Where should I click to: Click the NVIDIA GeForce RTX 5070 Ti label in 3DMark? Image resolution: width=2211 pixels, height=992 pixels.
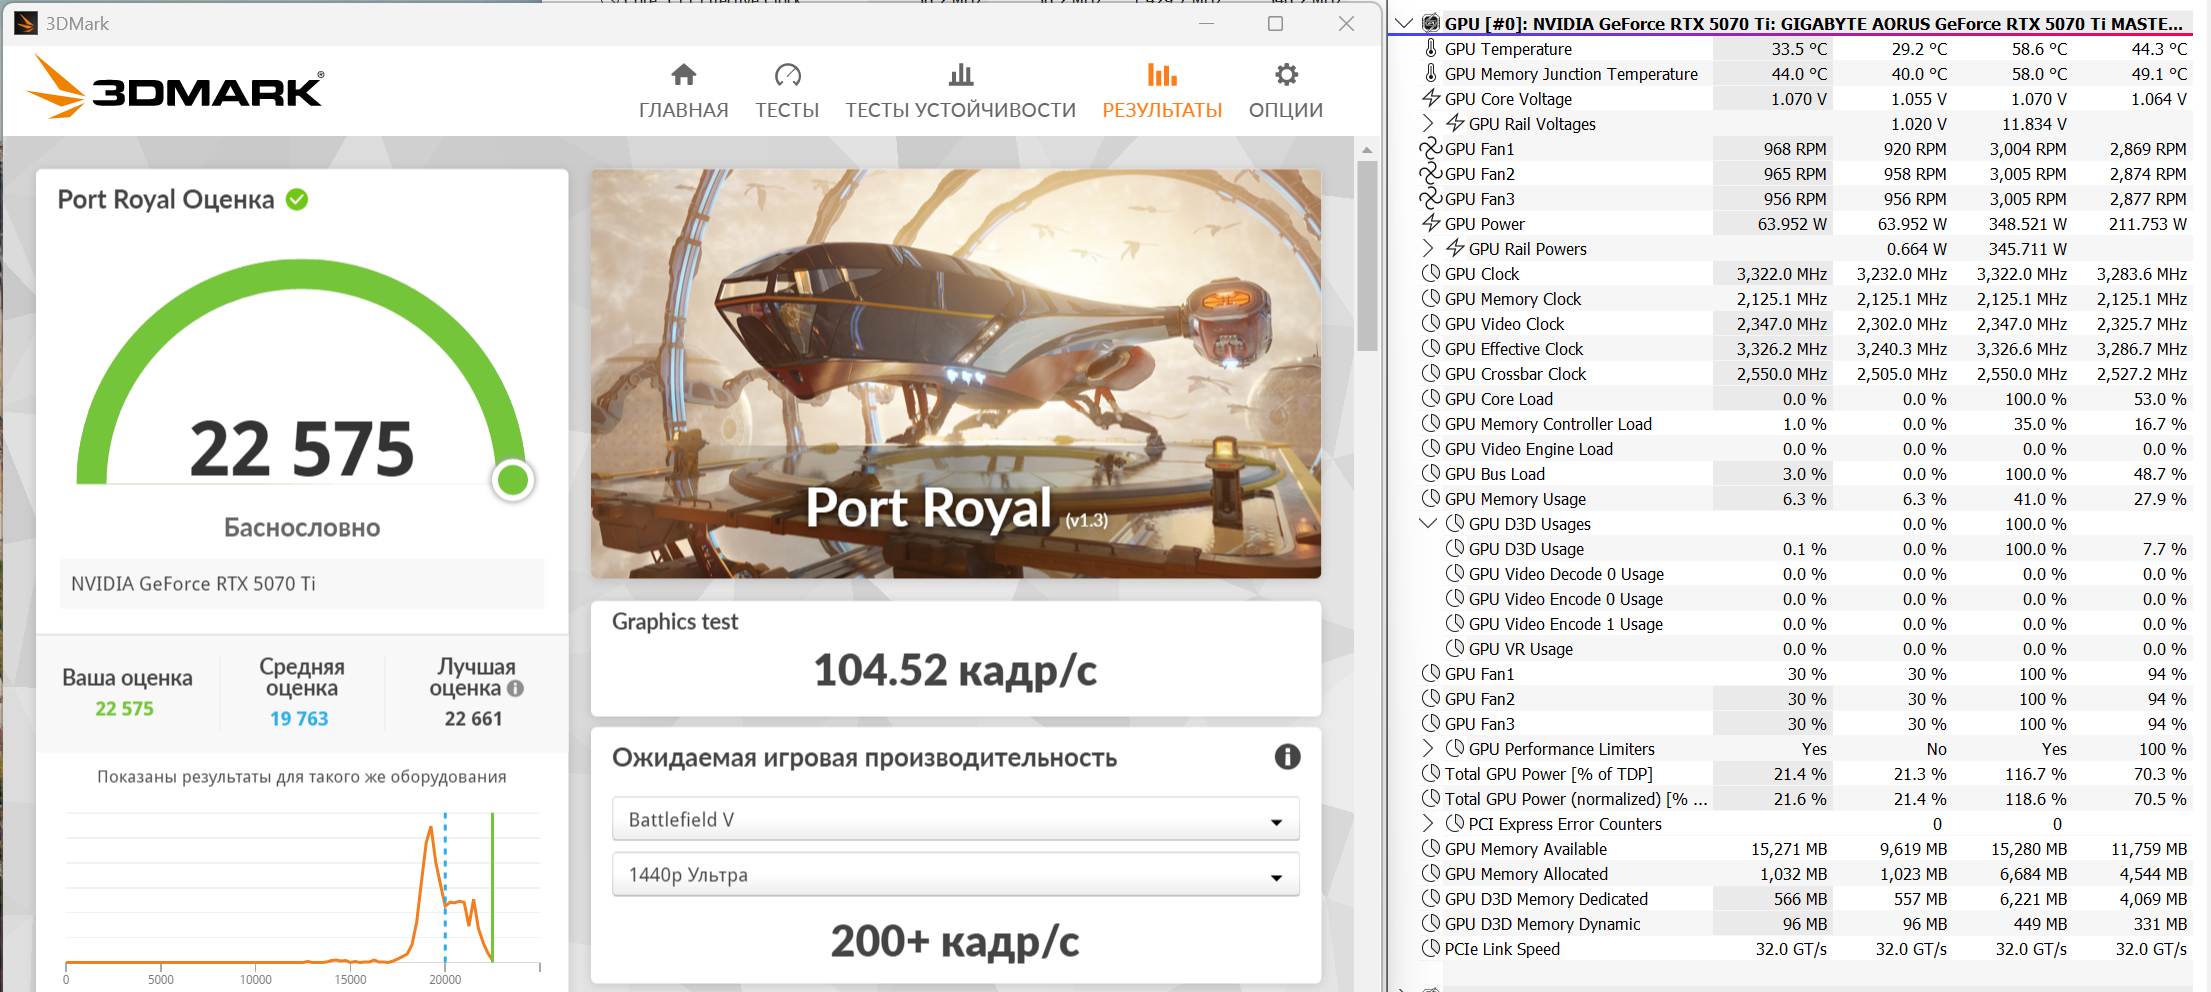pyautogui.click(x=193, y=583)
